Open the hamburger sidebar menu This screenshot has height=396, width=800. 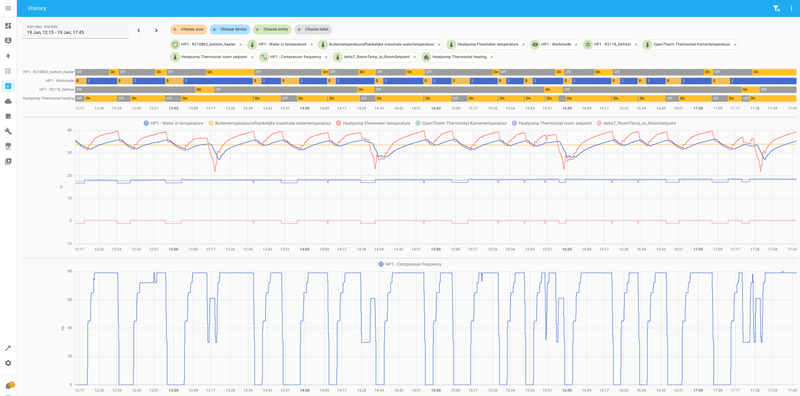8,8
